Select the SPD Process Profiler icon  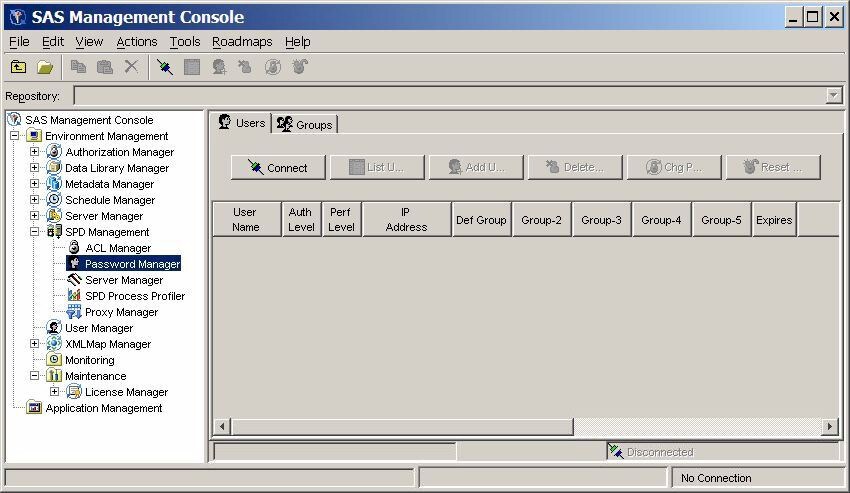coord(74,296)
